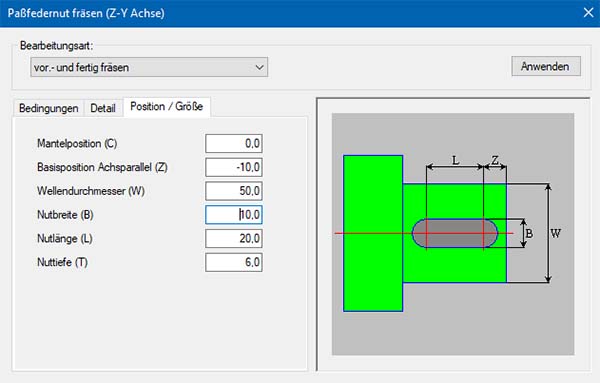Select the 'vor.- und fertig fräsen' combo box
600x383 pixels.
click(x=149, y=67)
